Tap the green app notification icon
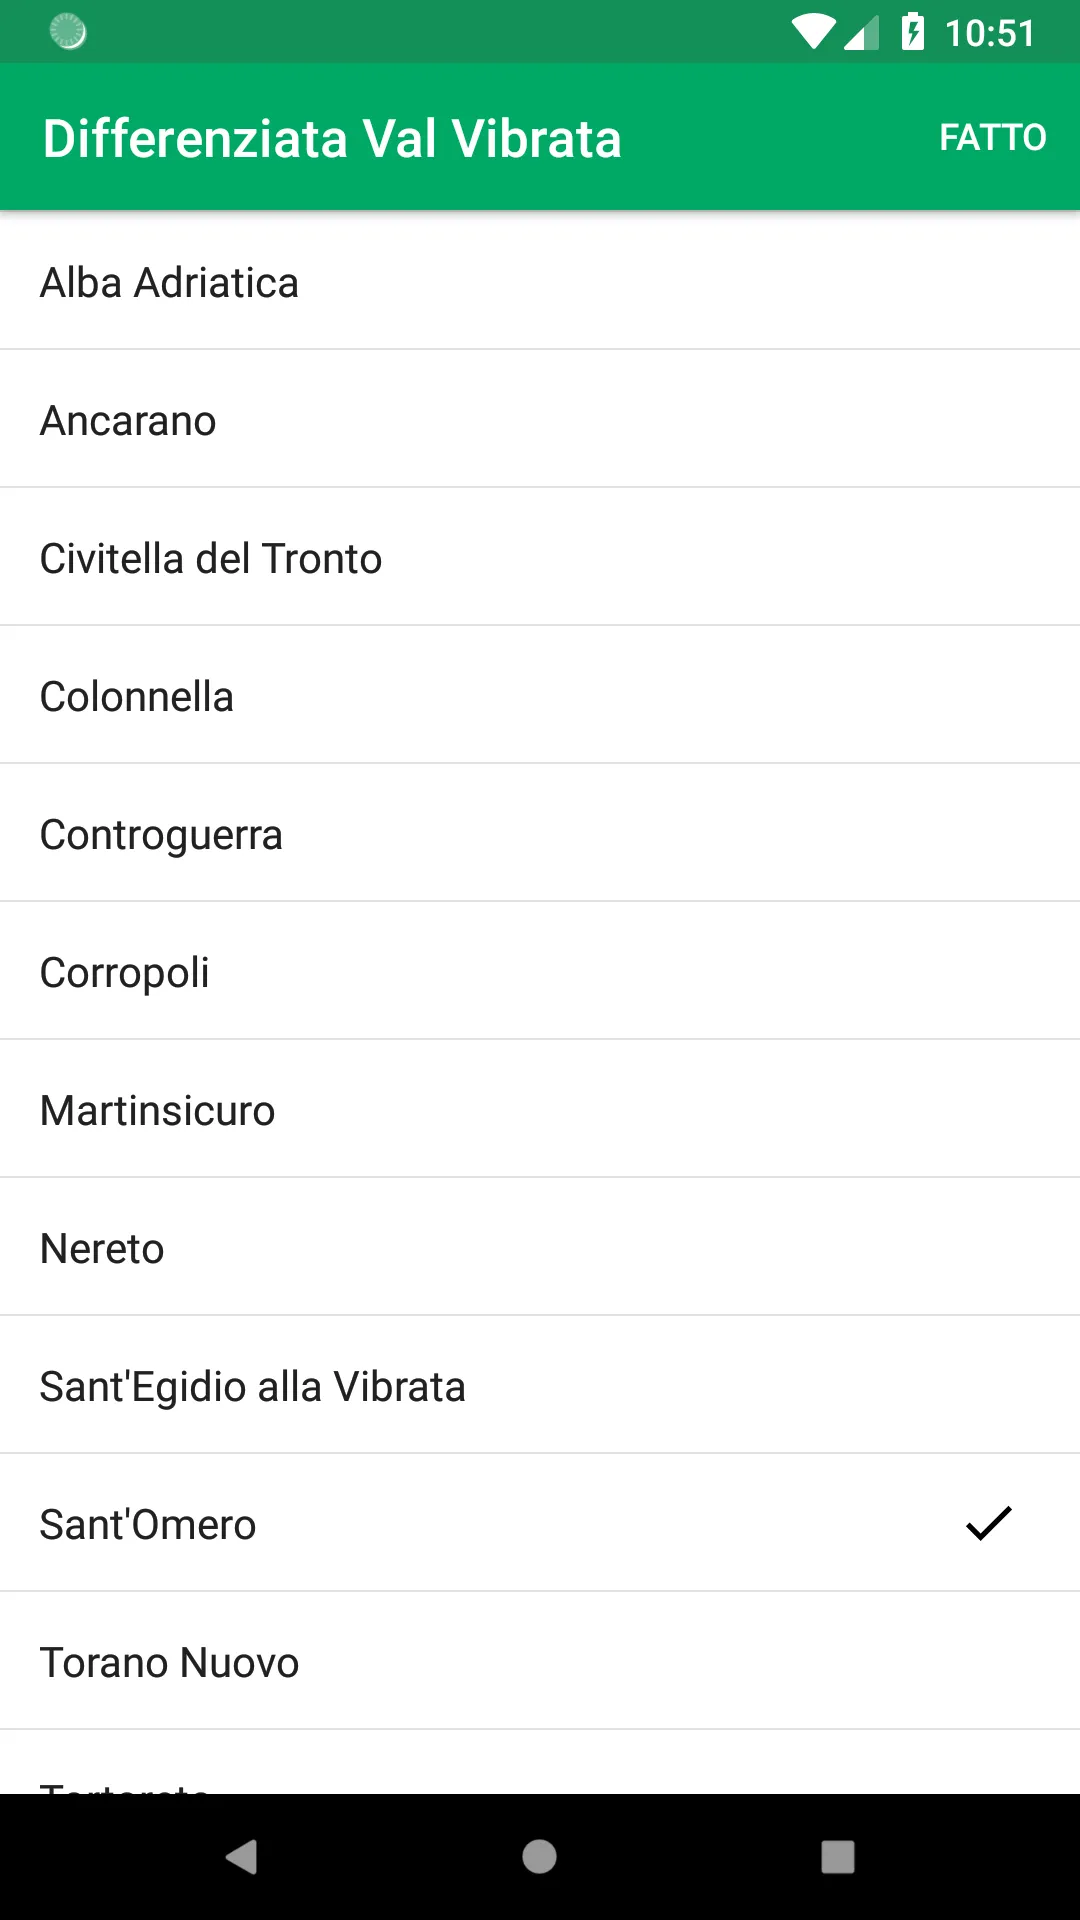This screenshot has width=1080, height=1920. tap(68, 32)
